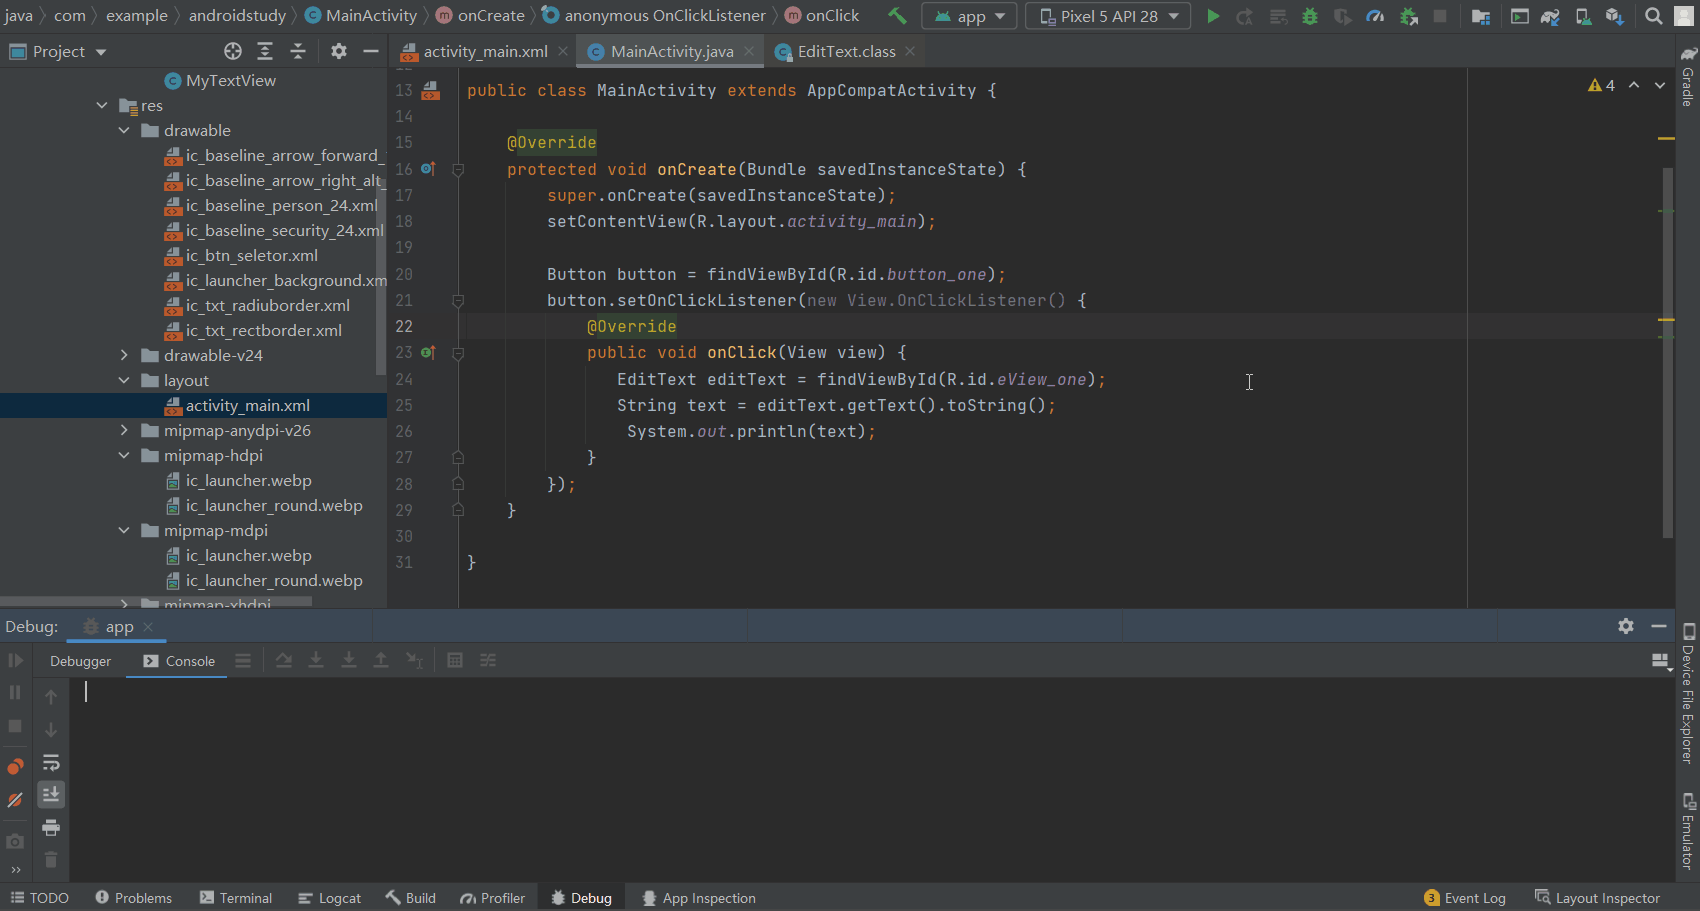1700x911 pixels.
Task: Expand the drawable-v24 folder
Action: (x=124, y=355)
